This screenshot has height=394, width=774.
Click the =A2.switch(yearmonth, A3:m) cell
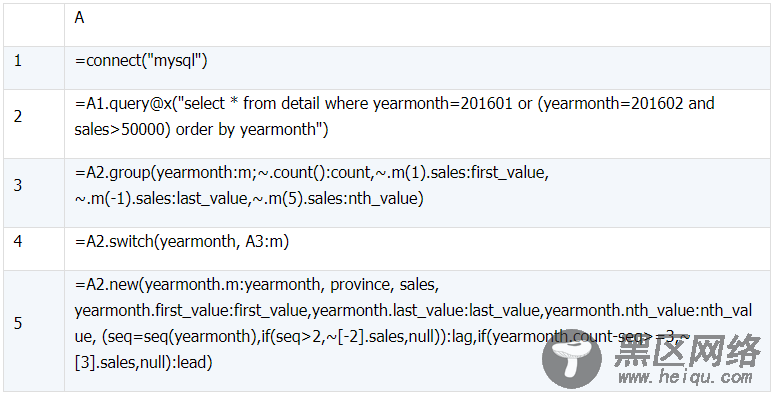pyautogui.click(x=418, y=248)
